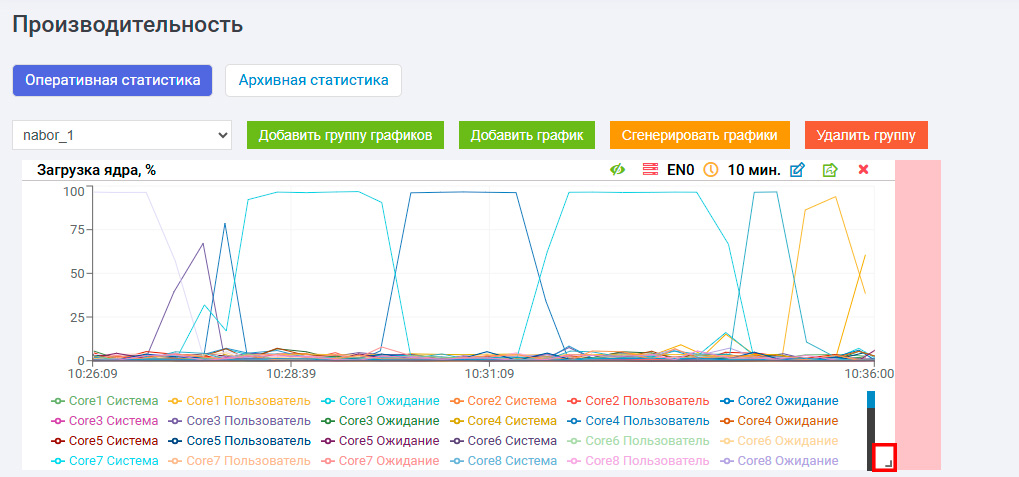This screenshot has width=1019, height=477.
Task: Toggle the Core2 Пользователь legend series
Action: 638,401
